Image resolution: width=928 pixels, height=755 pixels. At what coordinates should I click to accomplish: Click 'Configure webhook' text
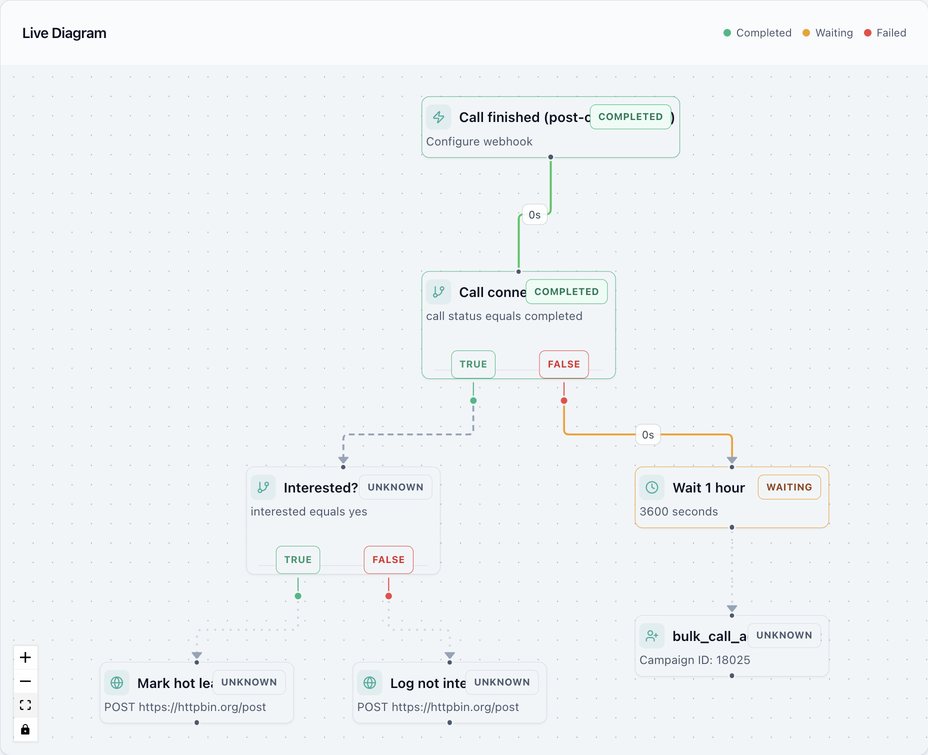point(479,141)
